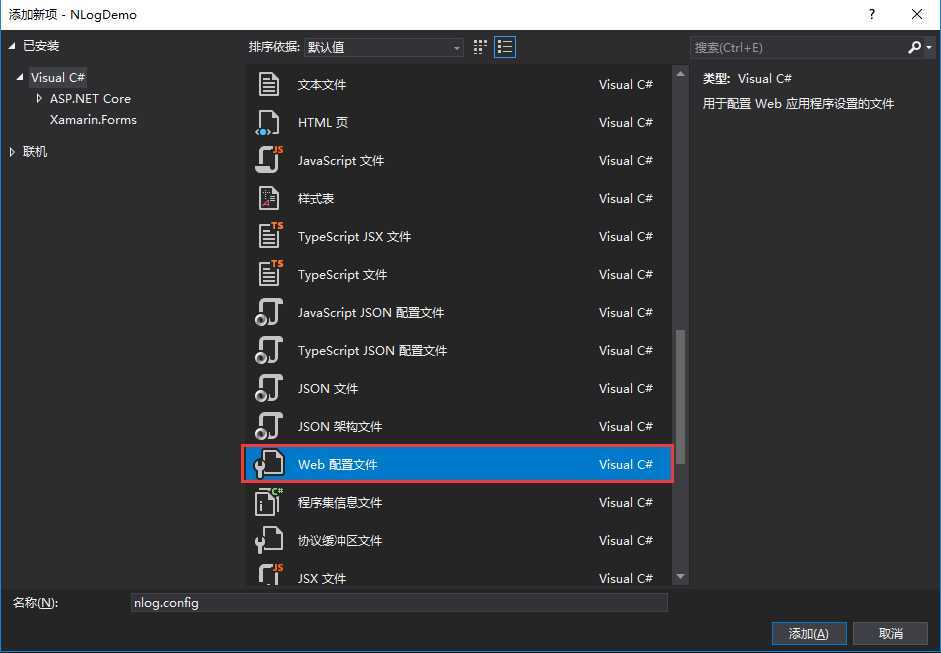The image size is (941, 653).
Task: Click the JSON 架构文件 icon
Action: pyautogui.click(x=268, y=427)
